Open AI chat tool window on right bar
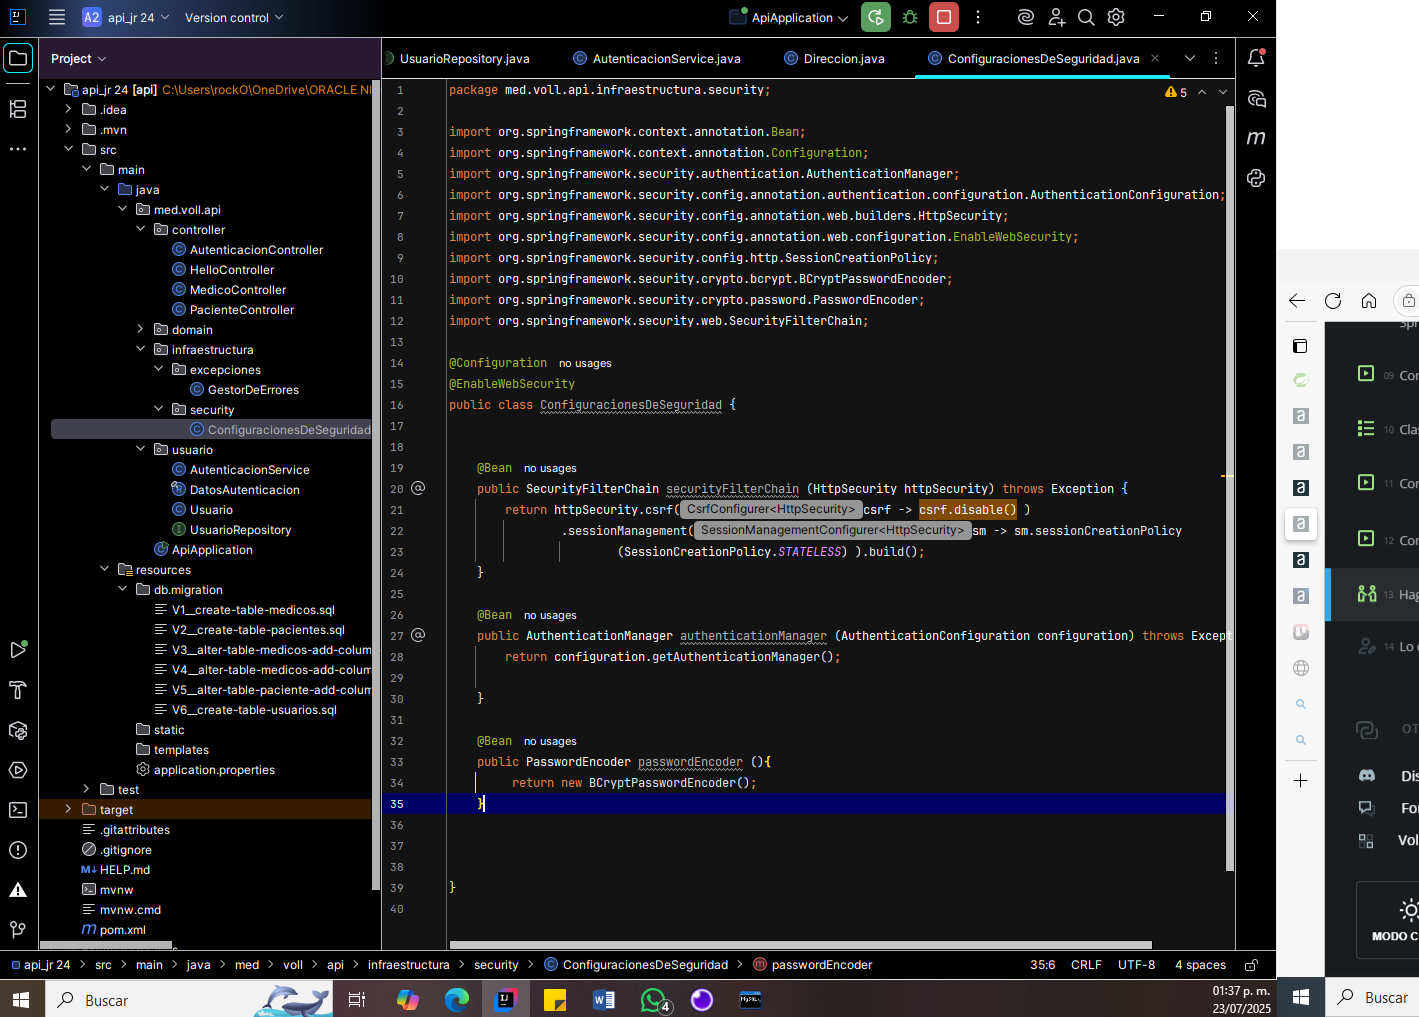 click(x=1256, y=98)
